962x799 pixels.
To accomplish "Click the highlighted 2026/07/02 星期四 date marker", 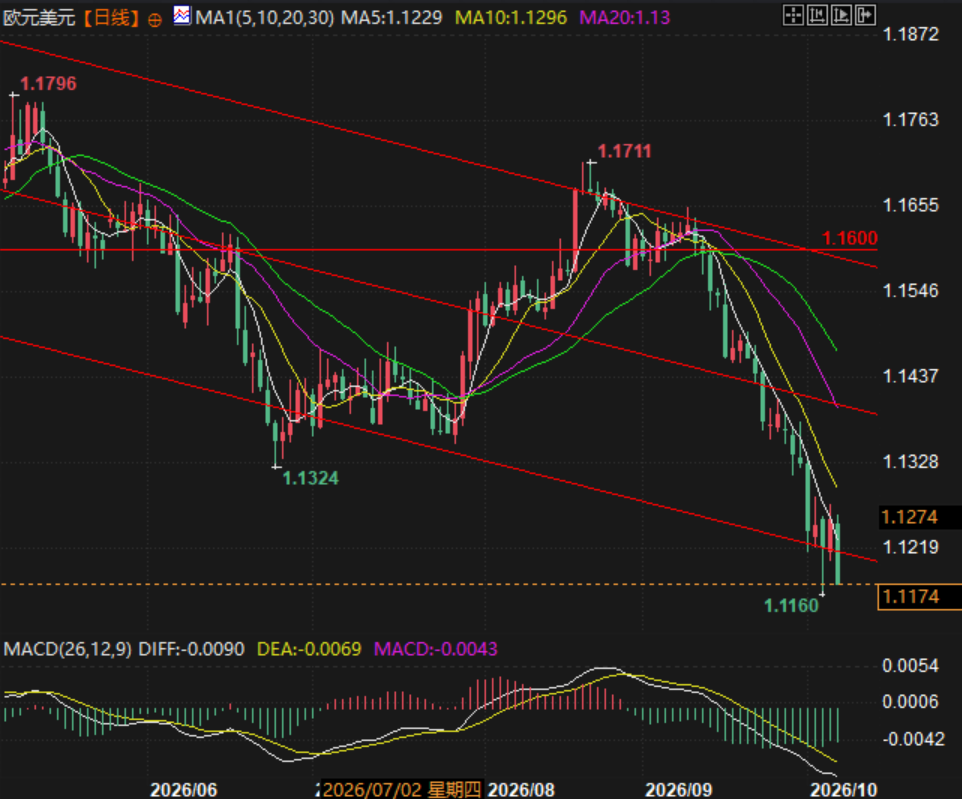I will (402, 789).
